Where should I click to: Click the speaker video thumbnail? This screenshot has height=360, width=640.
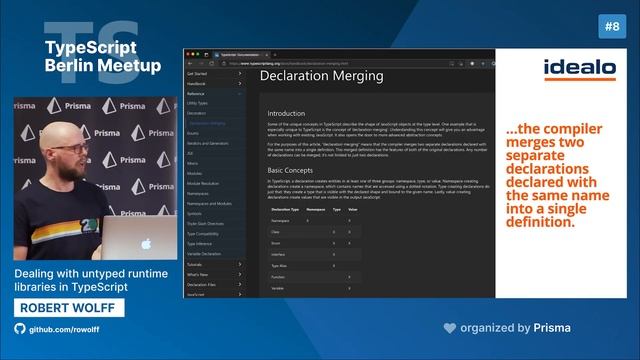click(96, 178)
